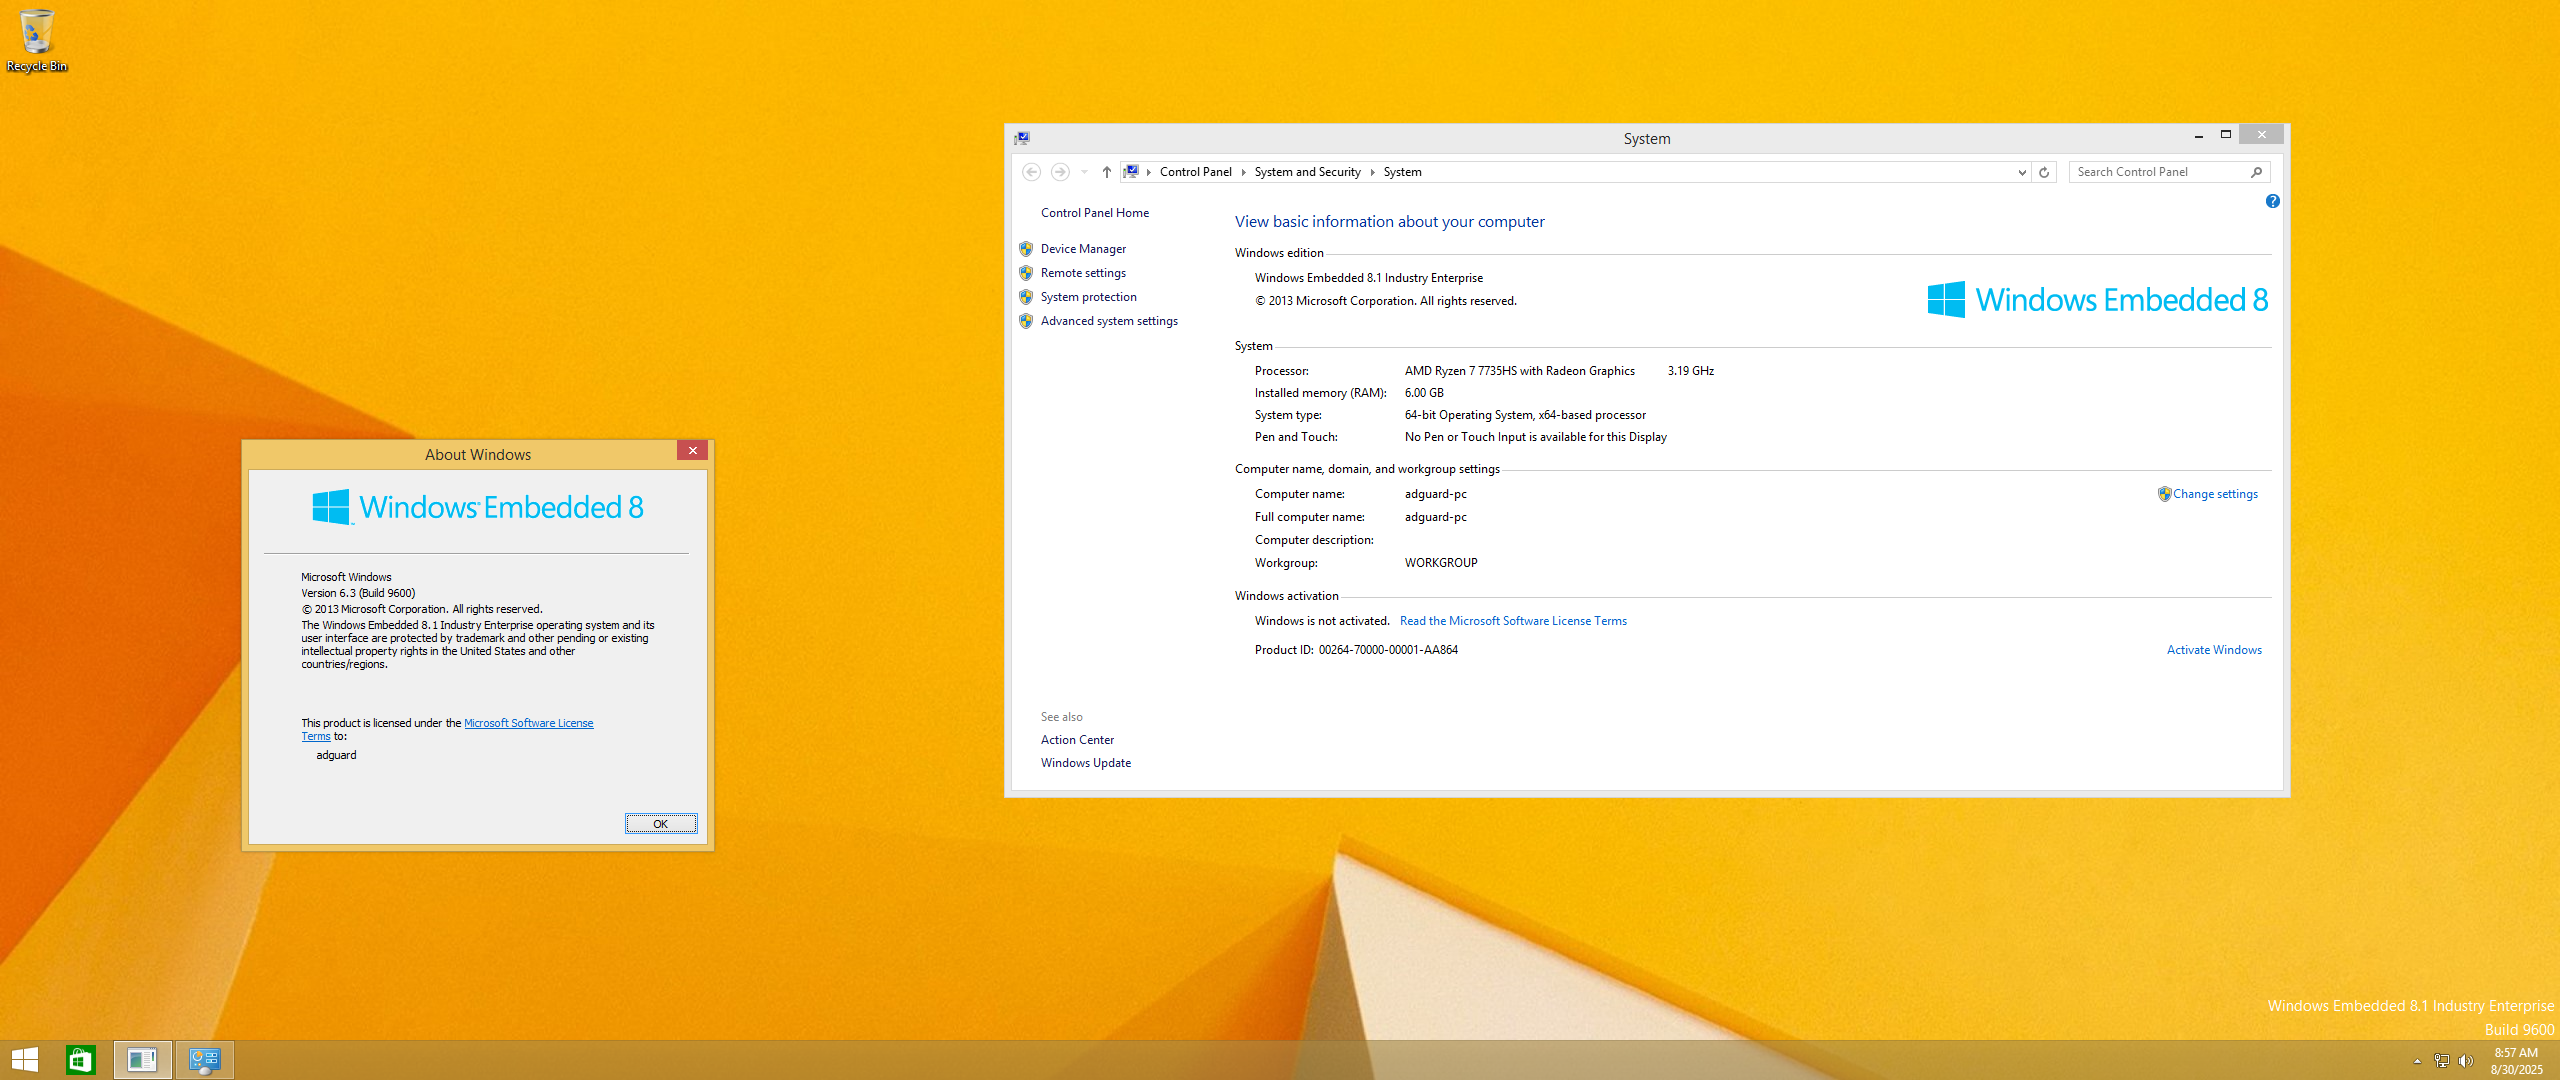Select the product ID 00264-70000-00001-AA864 text
2560x1080 pixels.
pyautogui.click(x=1388, y=650)
